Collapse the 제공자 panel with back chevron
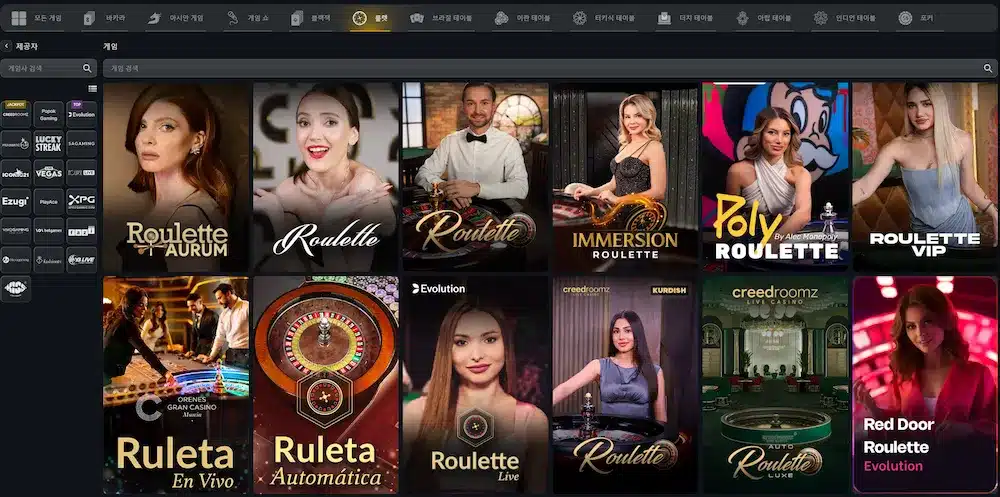Viewport: 1000px width, 497px height. tap(6, 46)
